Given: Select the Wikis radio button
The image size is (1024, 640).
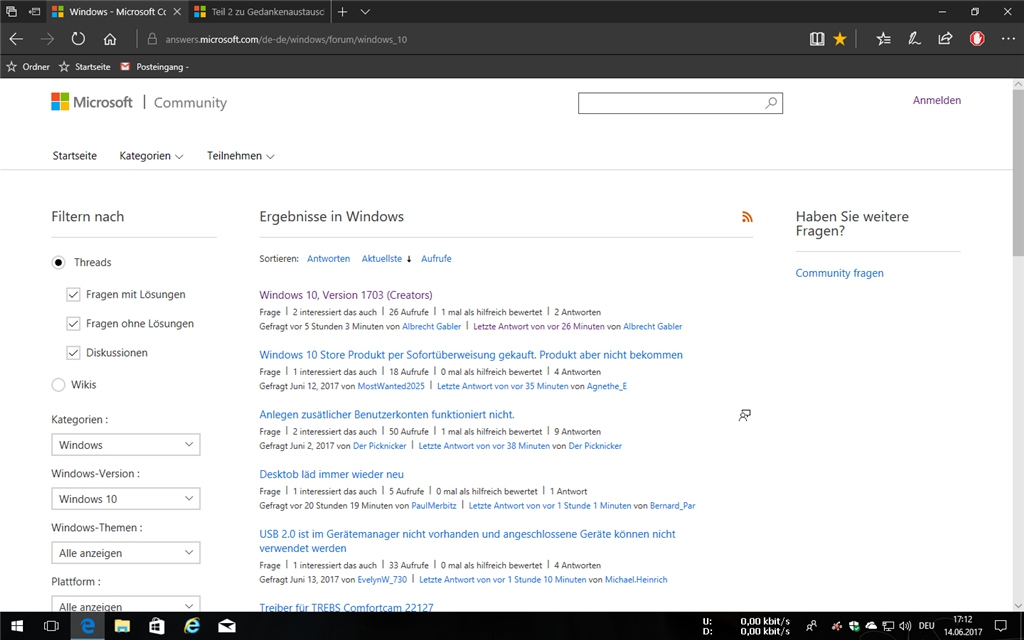Looking at the screenshot, I should 58,385.
